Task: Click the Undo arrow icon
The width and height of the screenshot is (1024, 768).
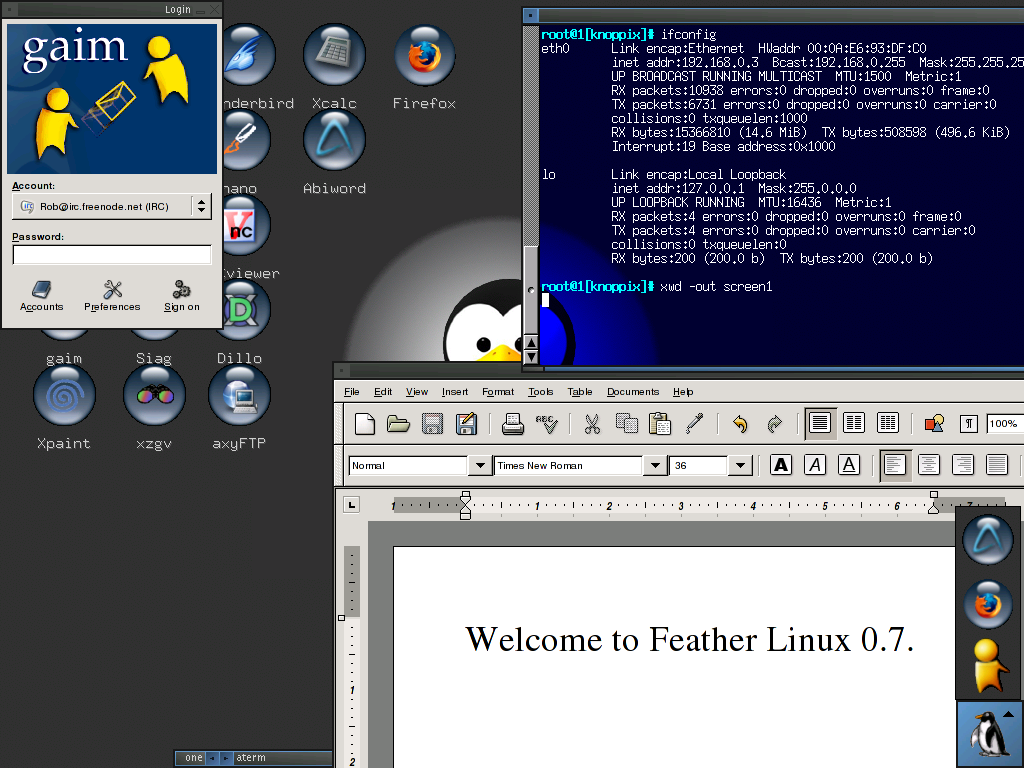Action: click(740, 423)
